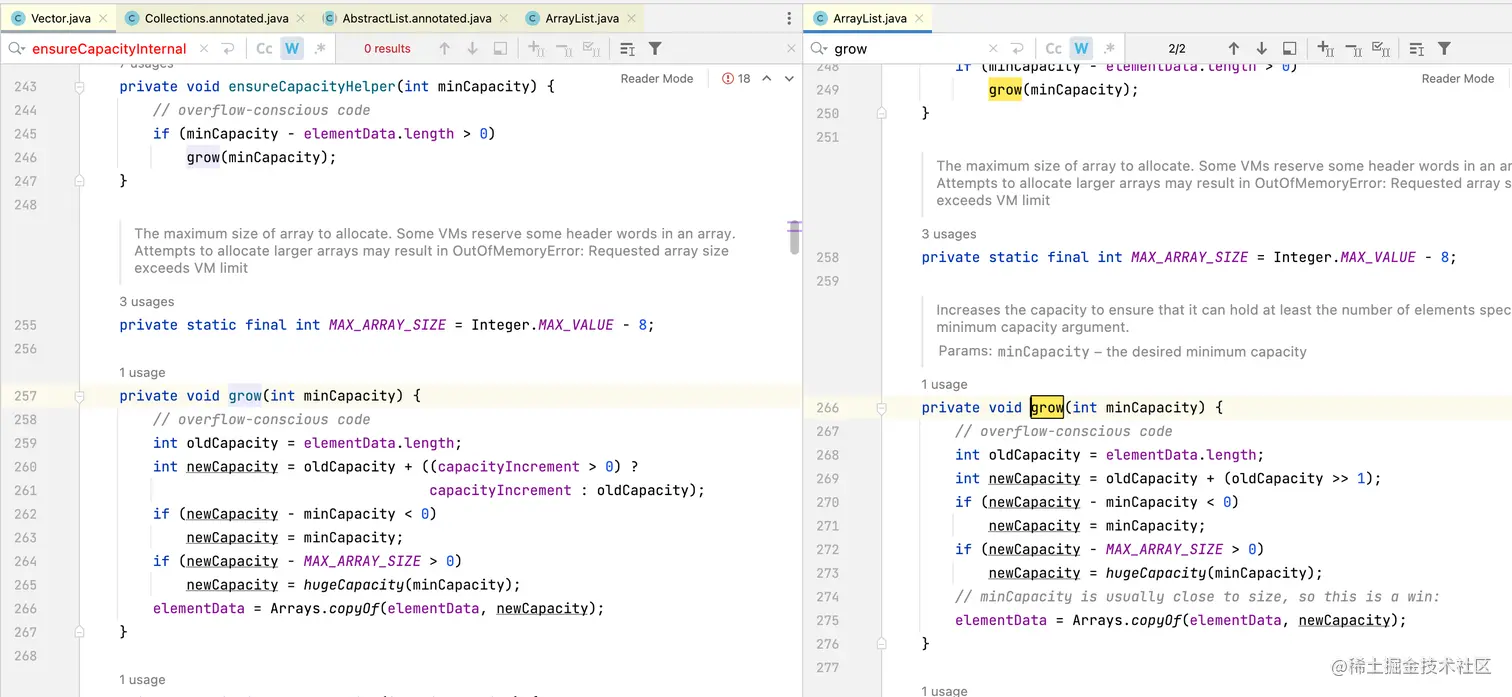Toggle Regex option in left search bar
1512x697 pixels.
tap(320, 48)
